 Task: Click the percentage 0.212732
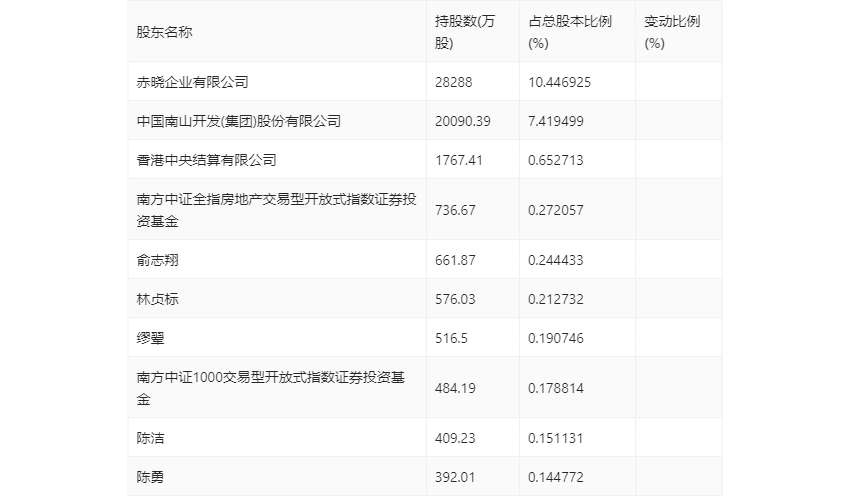556,299
